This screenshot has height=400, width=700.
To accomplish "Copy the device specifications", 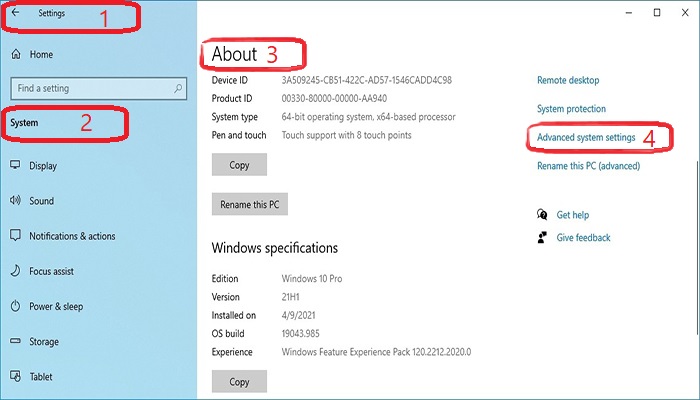I will coord(239,165).
